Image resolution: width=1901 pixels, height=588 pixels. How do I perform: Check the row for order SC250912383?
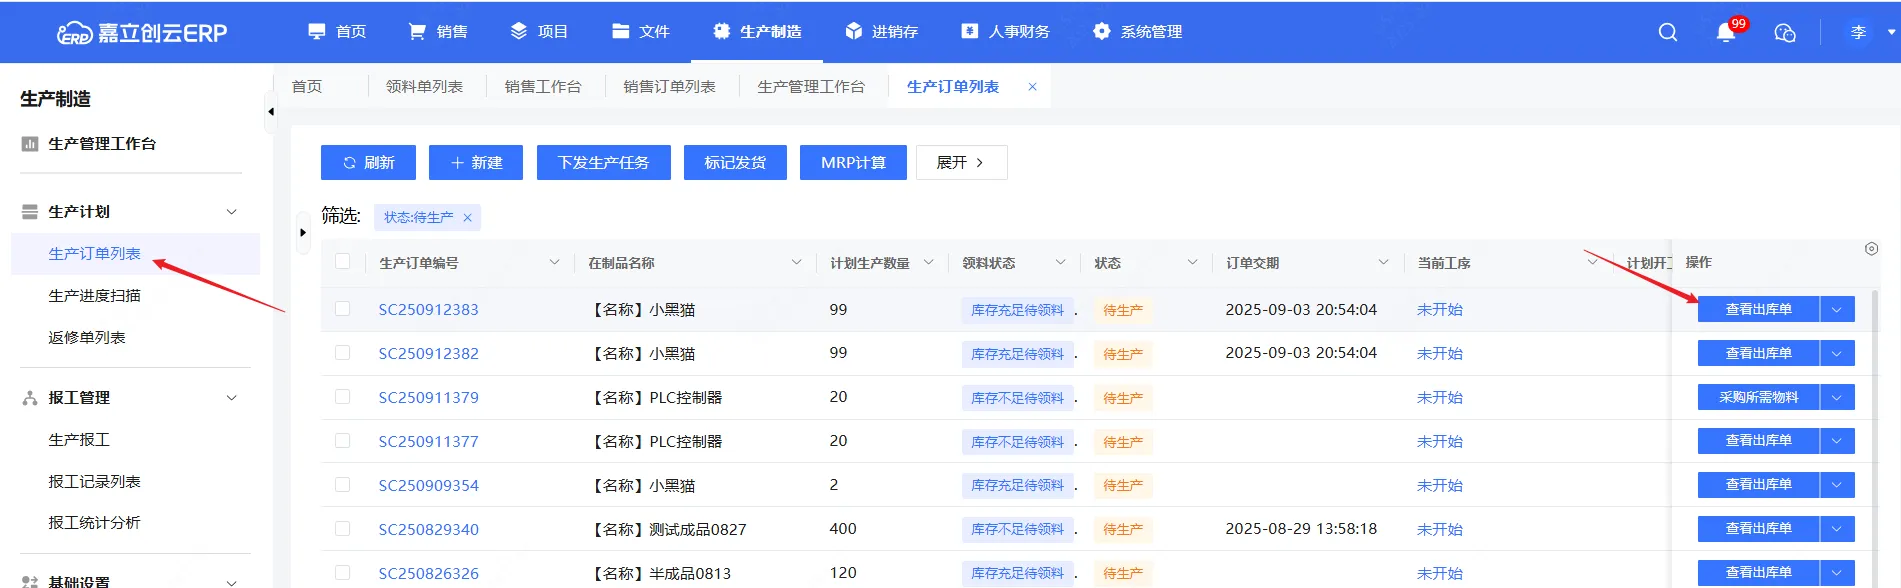point(343,309)
